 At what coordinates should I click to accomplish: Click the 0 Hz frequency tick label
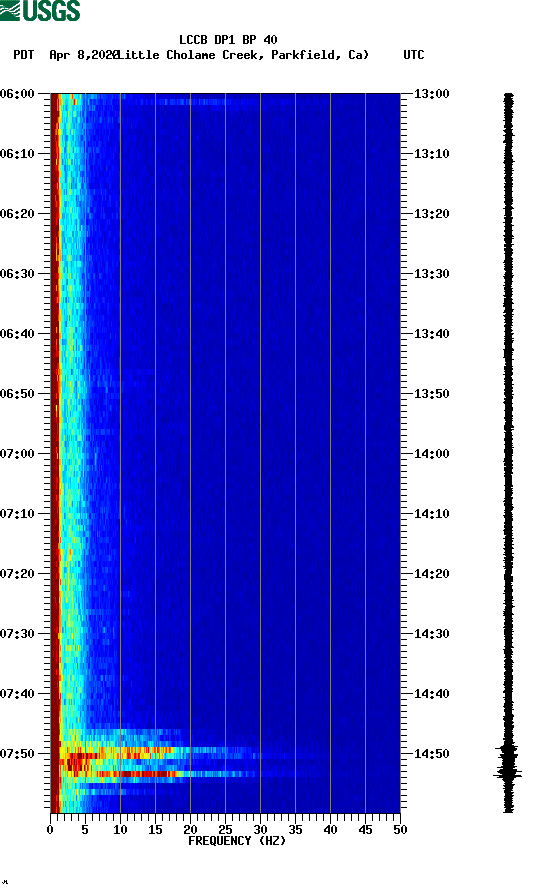point(50,830)
